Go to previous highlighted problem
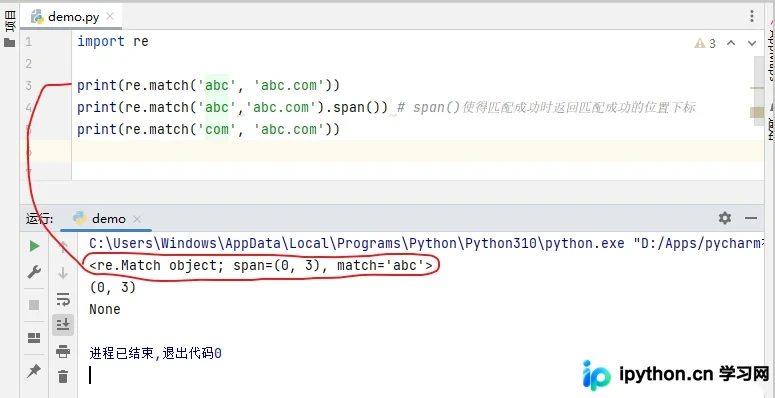 731,43
